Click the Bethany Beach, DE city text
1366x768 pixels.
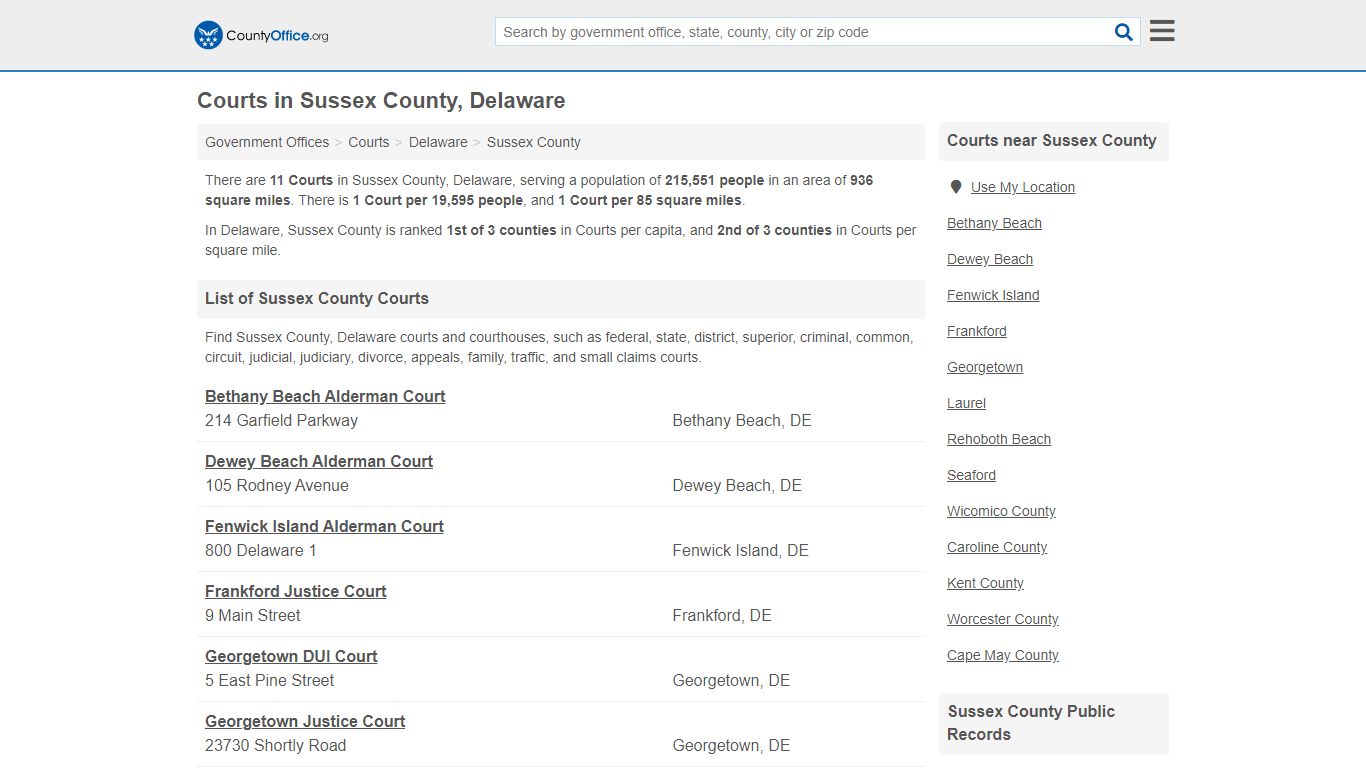click(x=742, y=421)
